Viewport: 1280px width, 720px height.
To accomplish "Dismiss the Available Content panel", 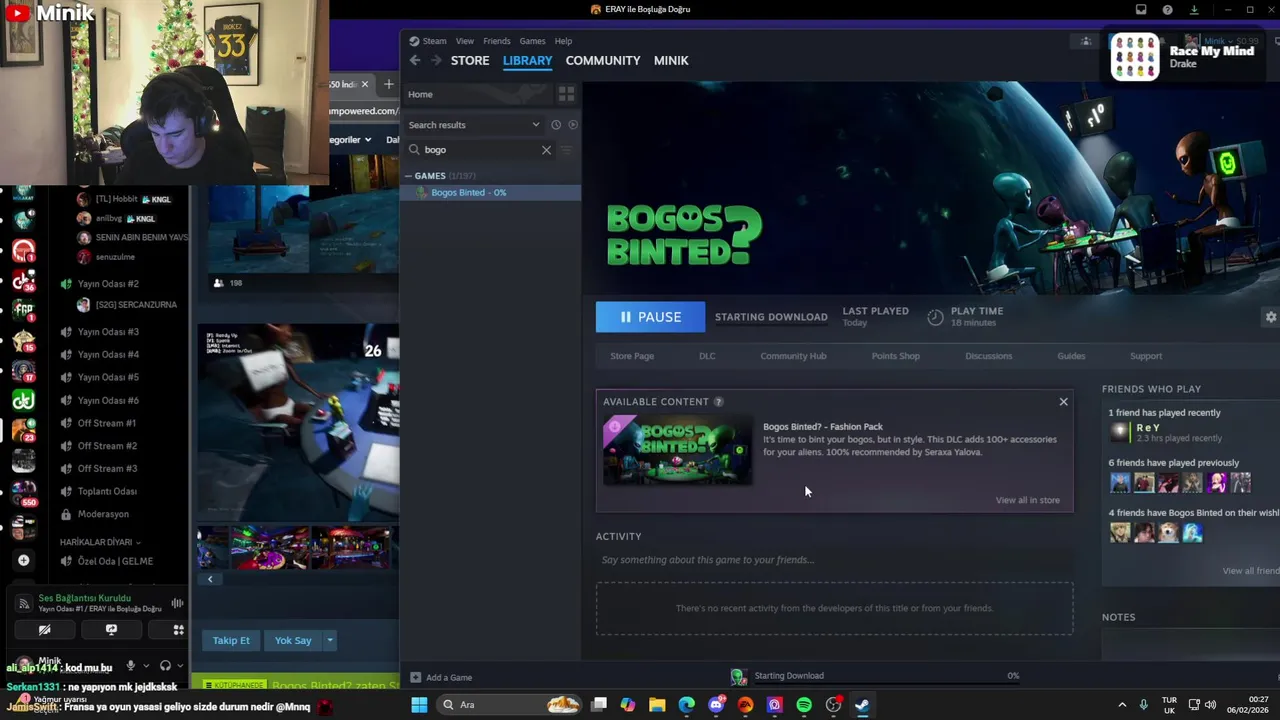I will click(1063, 402).
